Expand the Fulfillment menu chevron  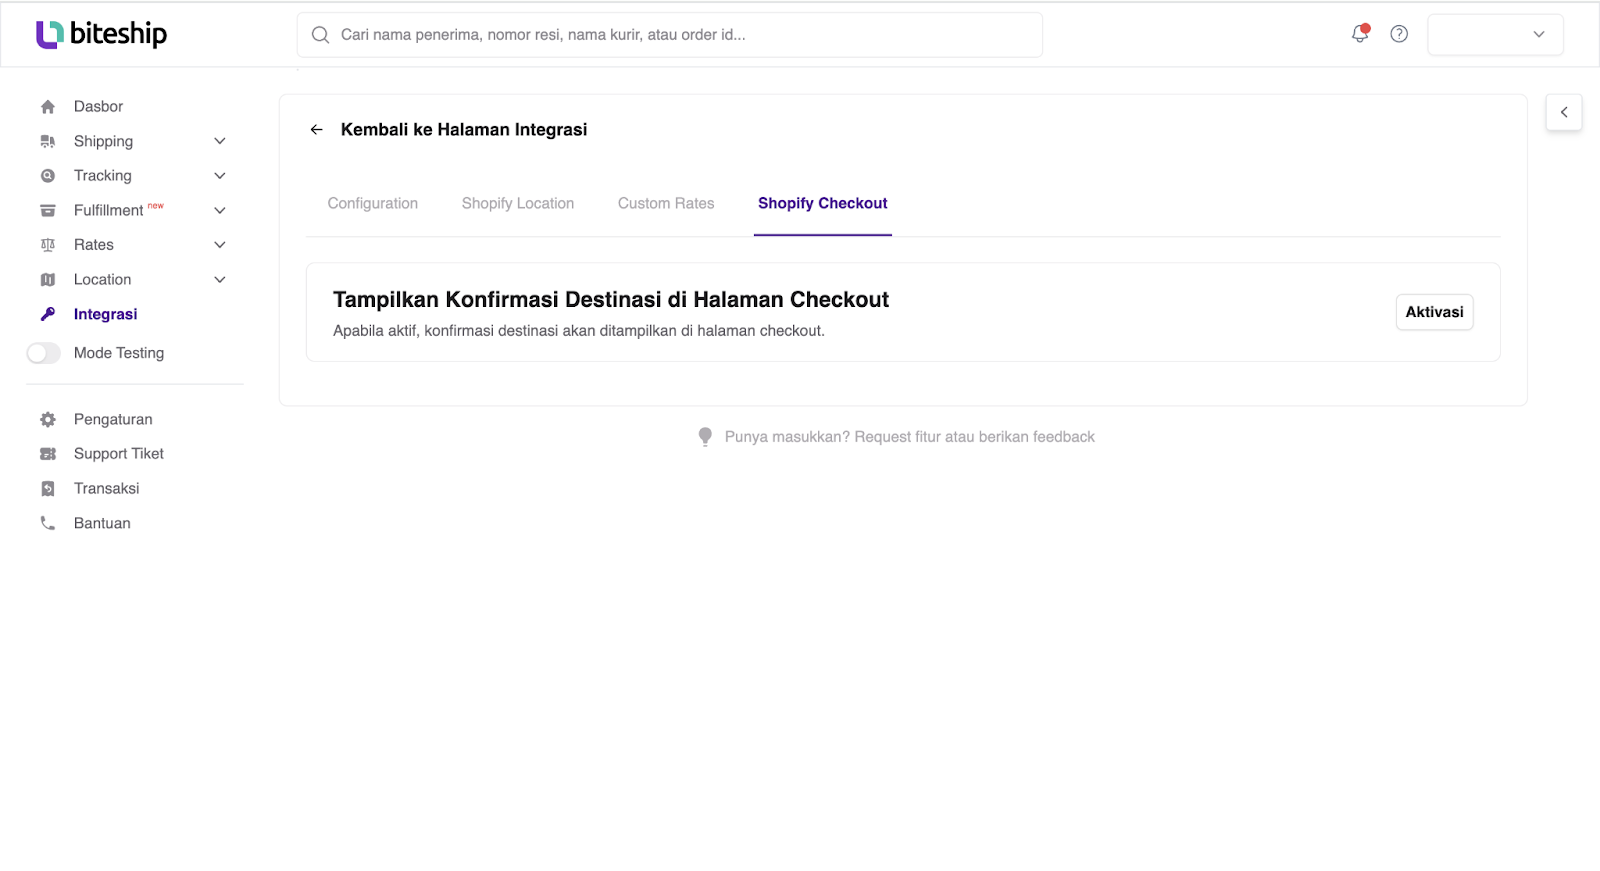(220, 210)
